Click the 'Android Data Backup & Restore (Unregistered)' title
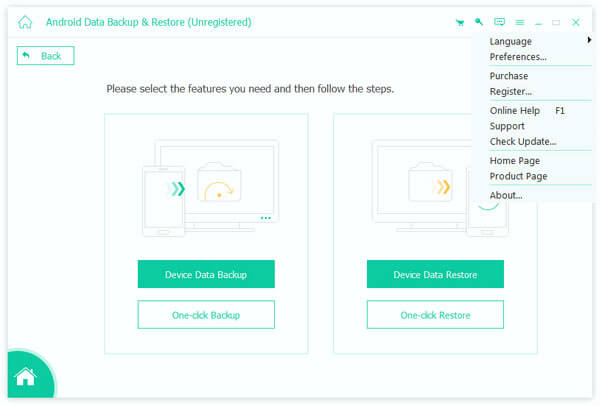The image size is (600, 406). click(x=148, y=22)
